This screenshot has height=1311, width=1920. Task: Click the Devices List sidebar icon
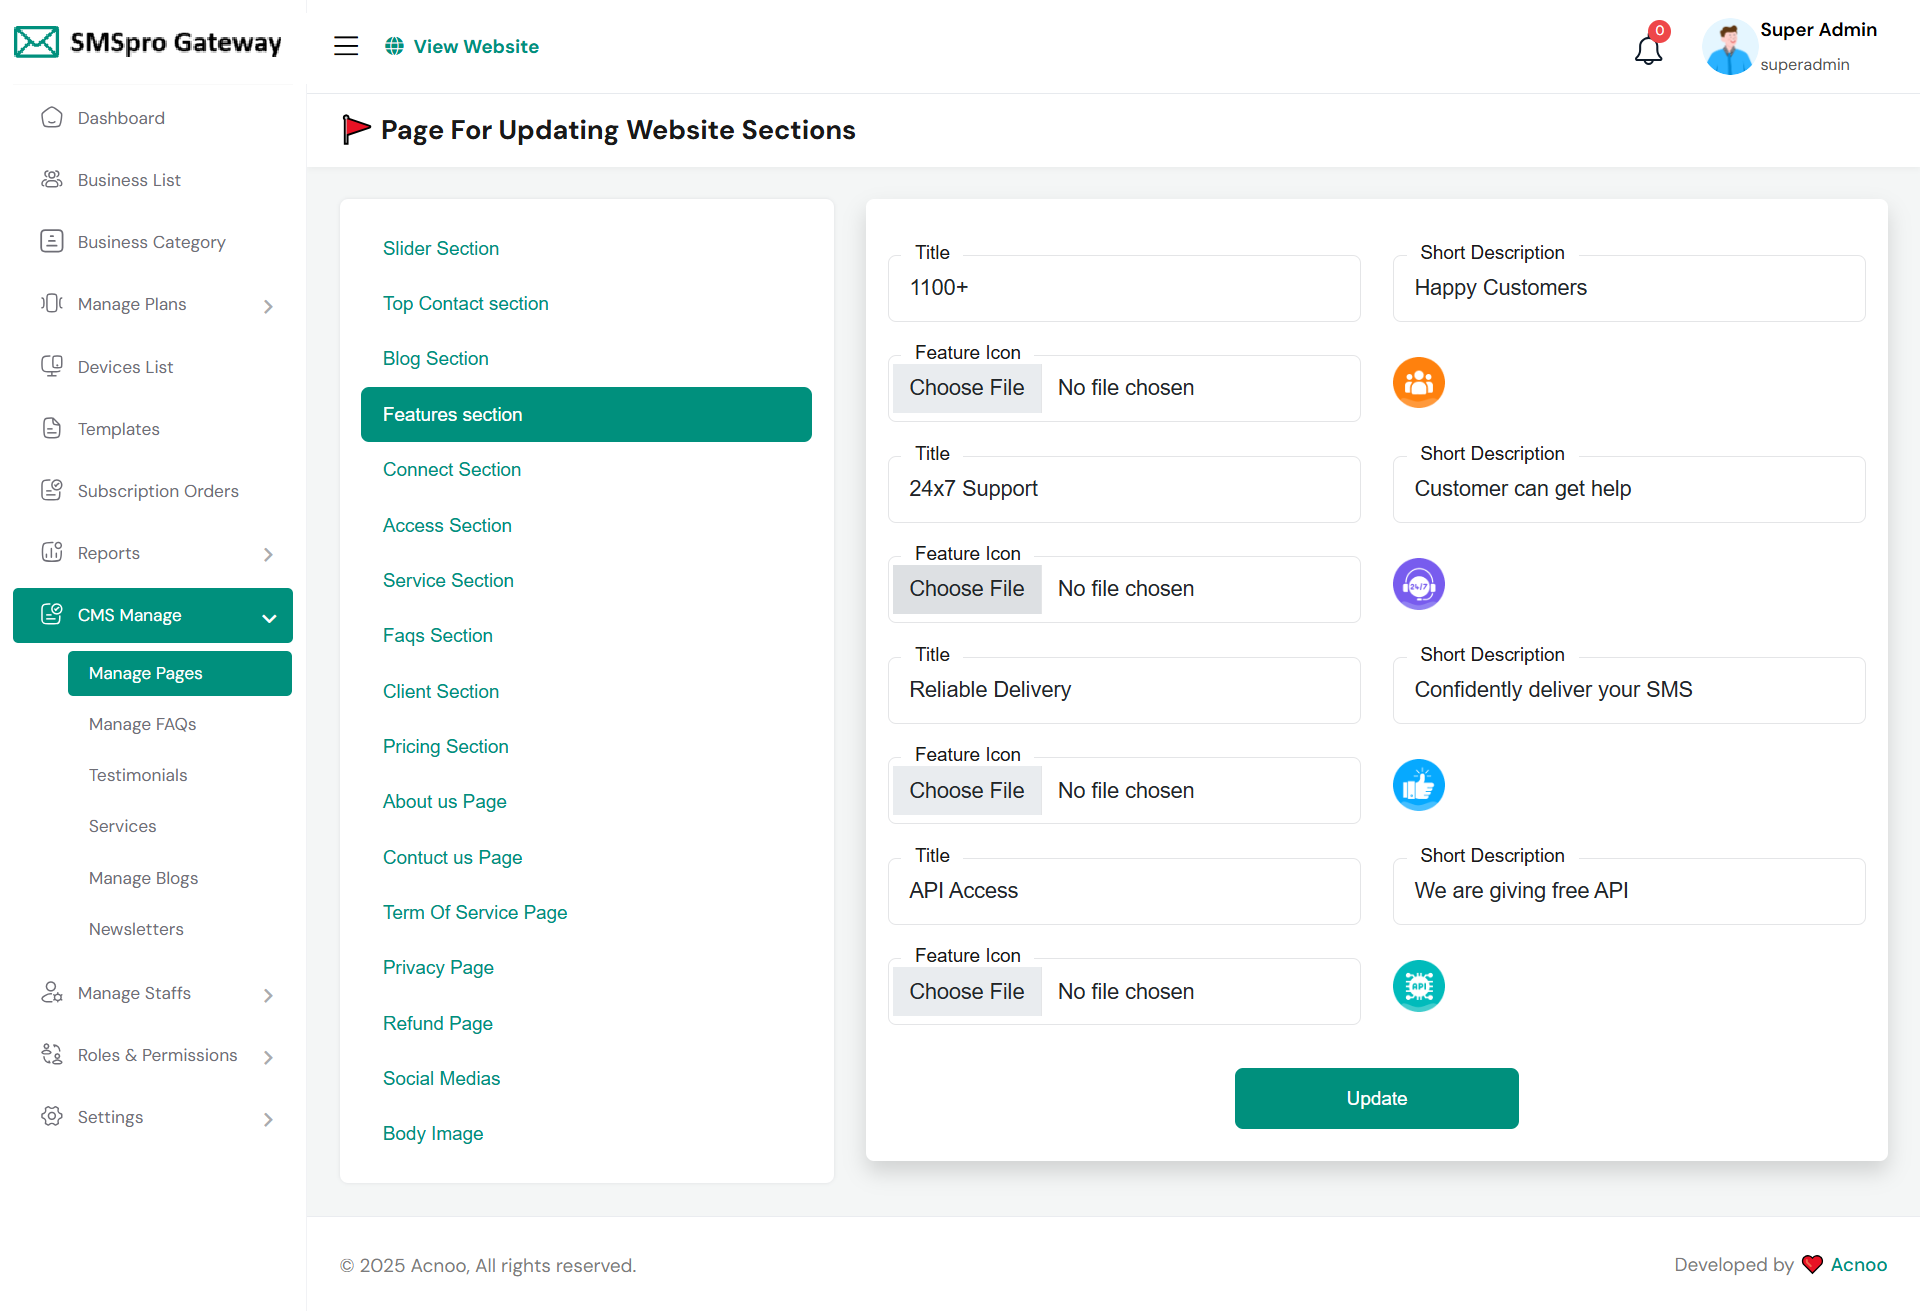[x=52, y=367]
